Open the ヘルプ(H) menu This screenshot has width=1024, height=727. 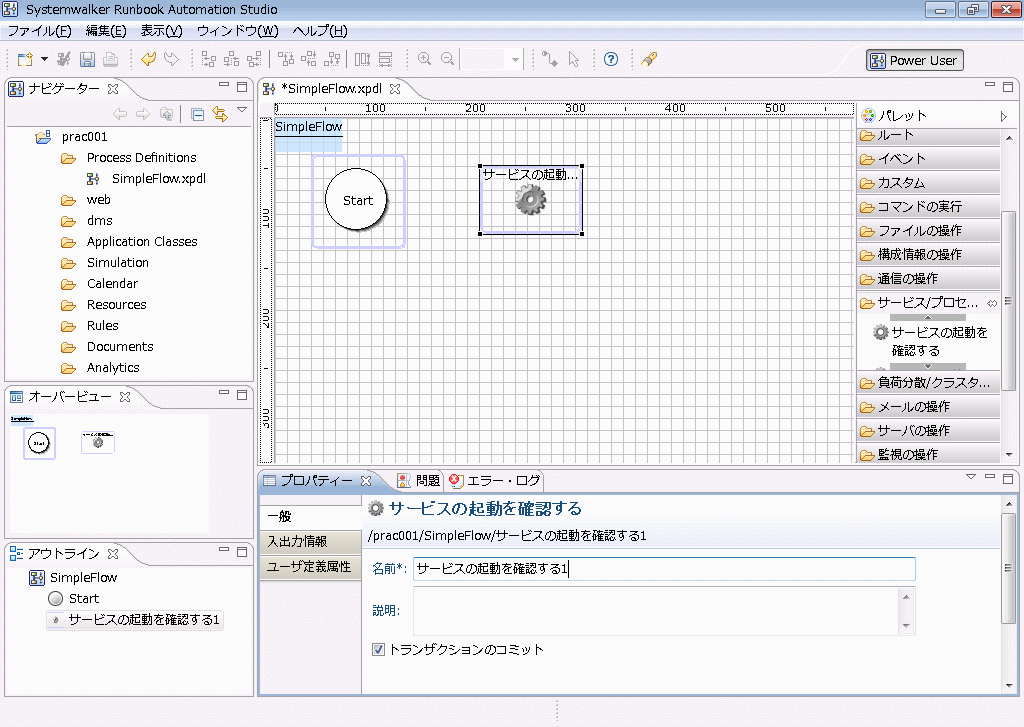[x=319, y=31]
